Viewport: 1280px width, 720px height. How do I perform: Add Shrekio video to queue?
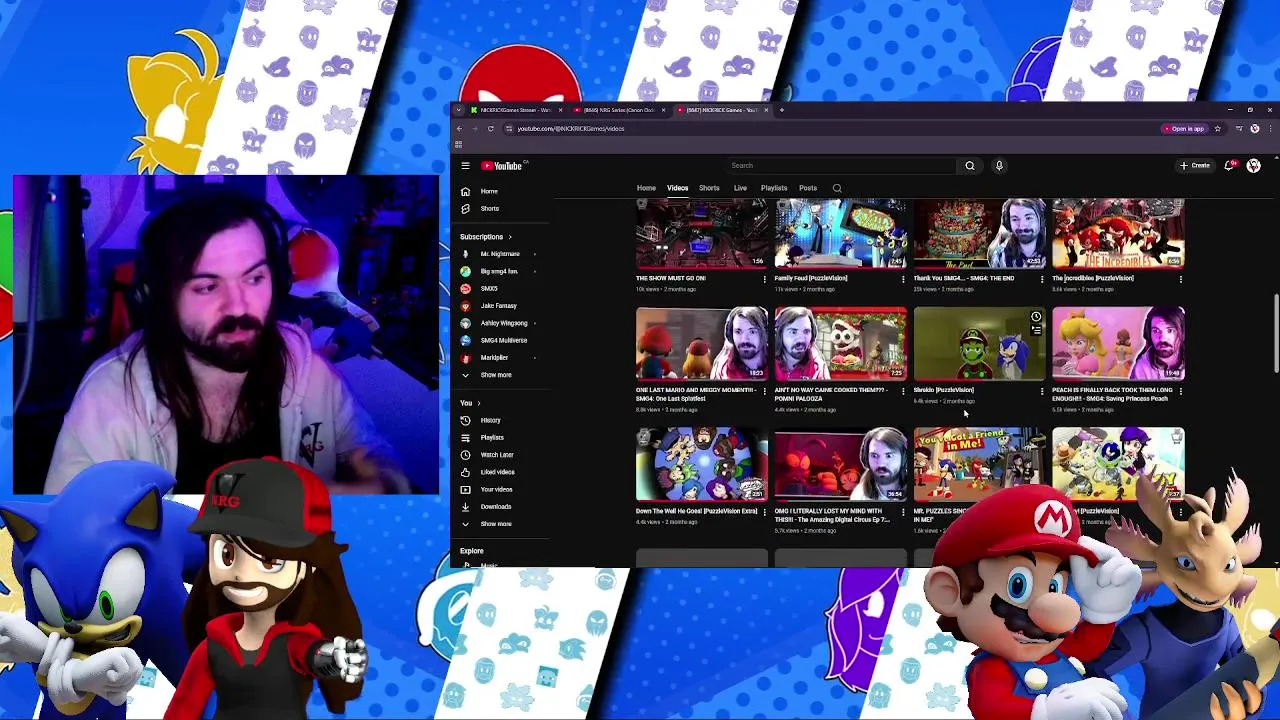[1036, 330]
